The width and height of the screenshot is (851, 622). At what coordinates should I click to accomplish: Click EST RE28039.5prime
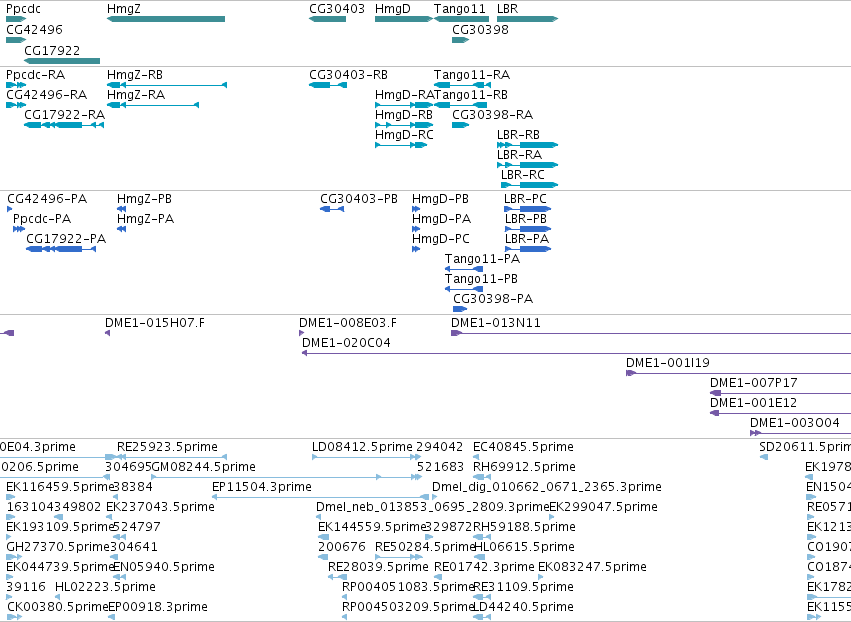(378, 567)
